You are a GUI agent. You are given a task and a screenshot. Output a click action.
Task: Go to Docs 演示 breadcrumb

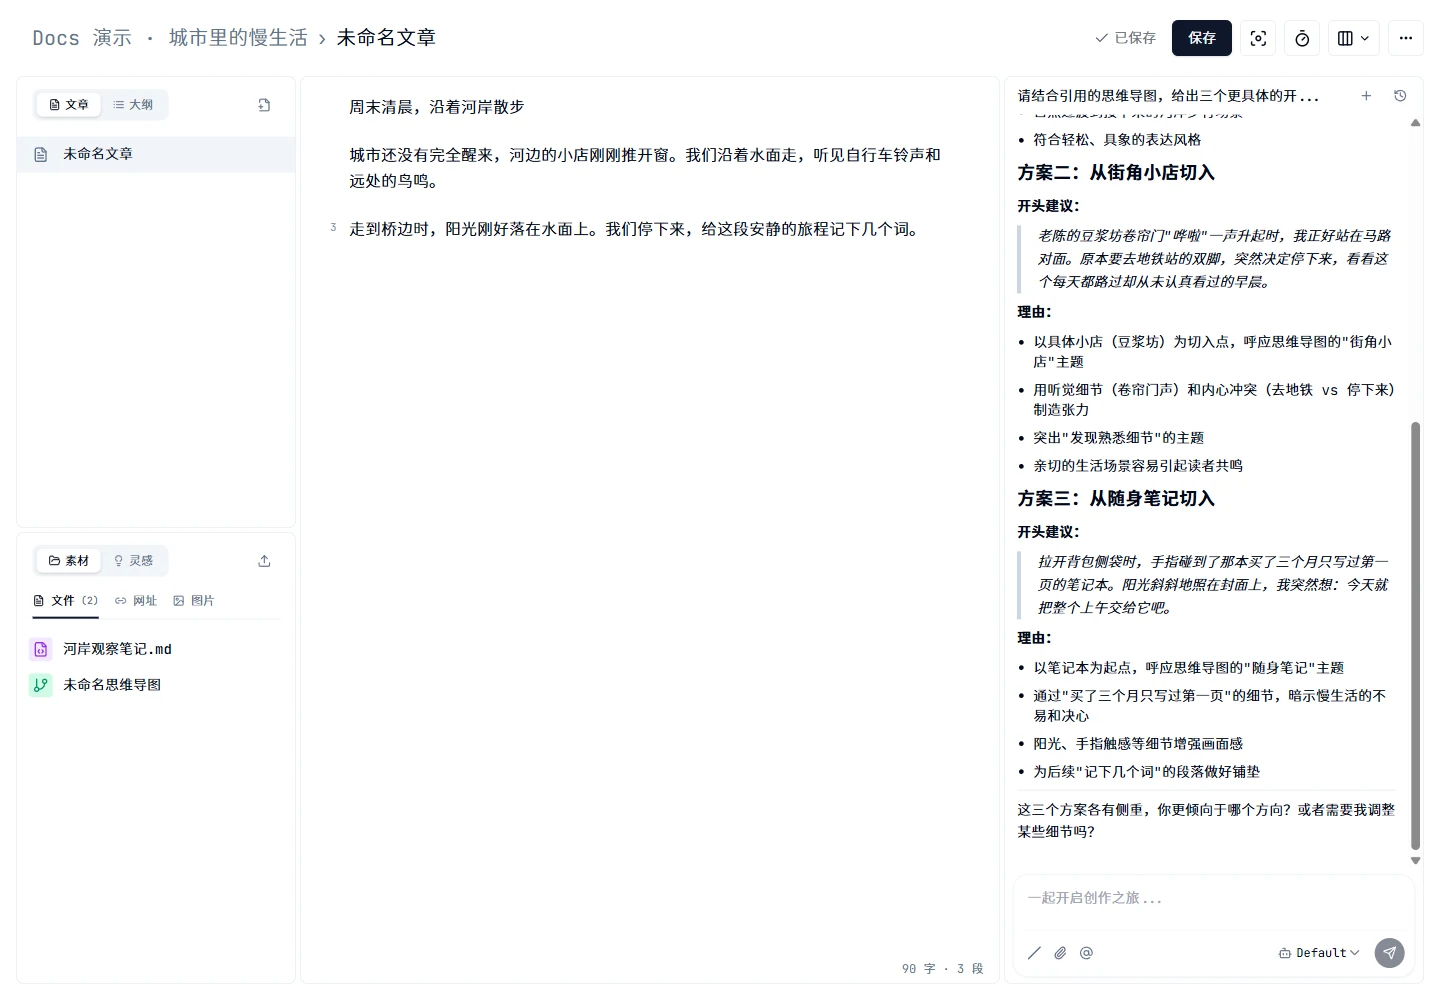coord(82,38)
